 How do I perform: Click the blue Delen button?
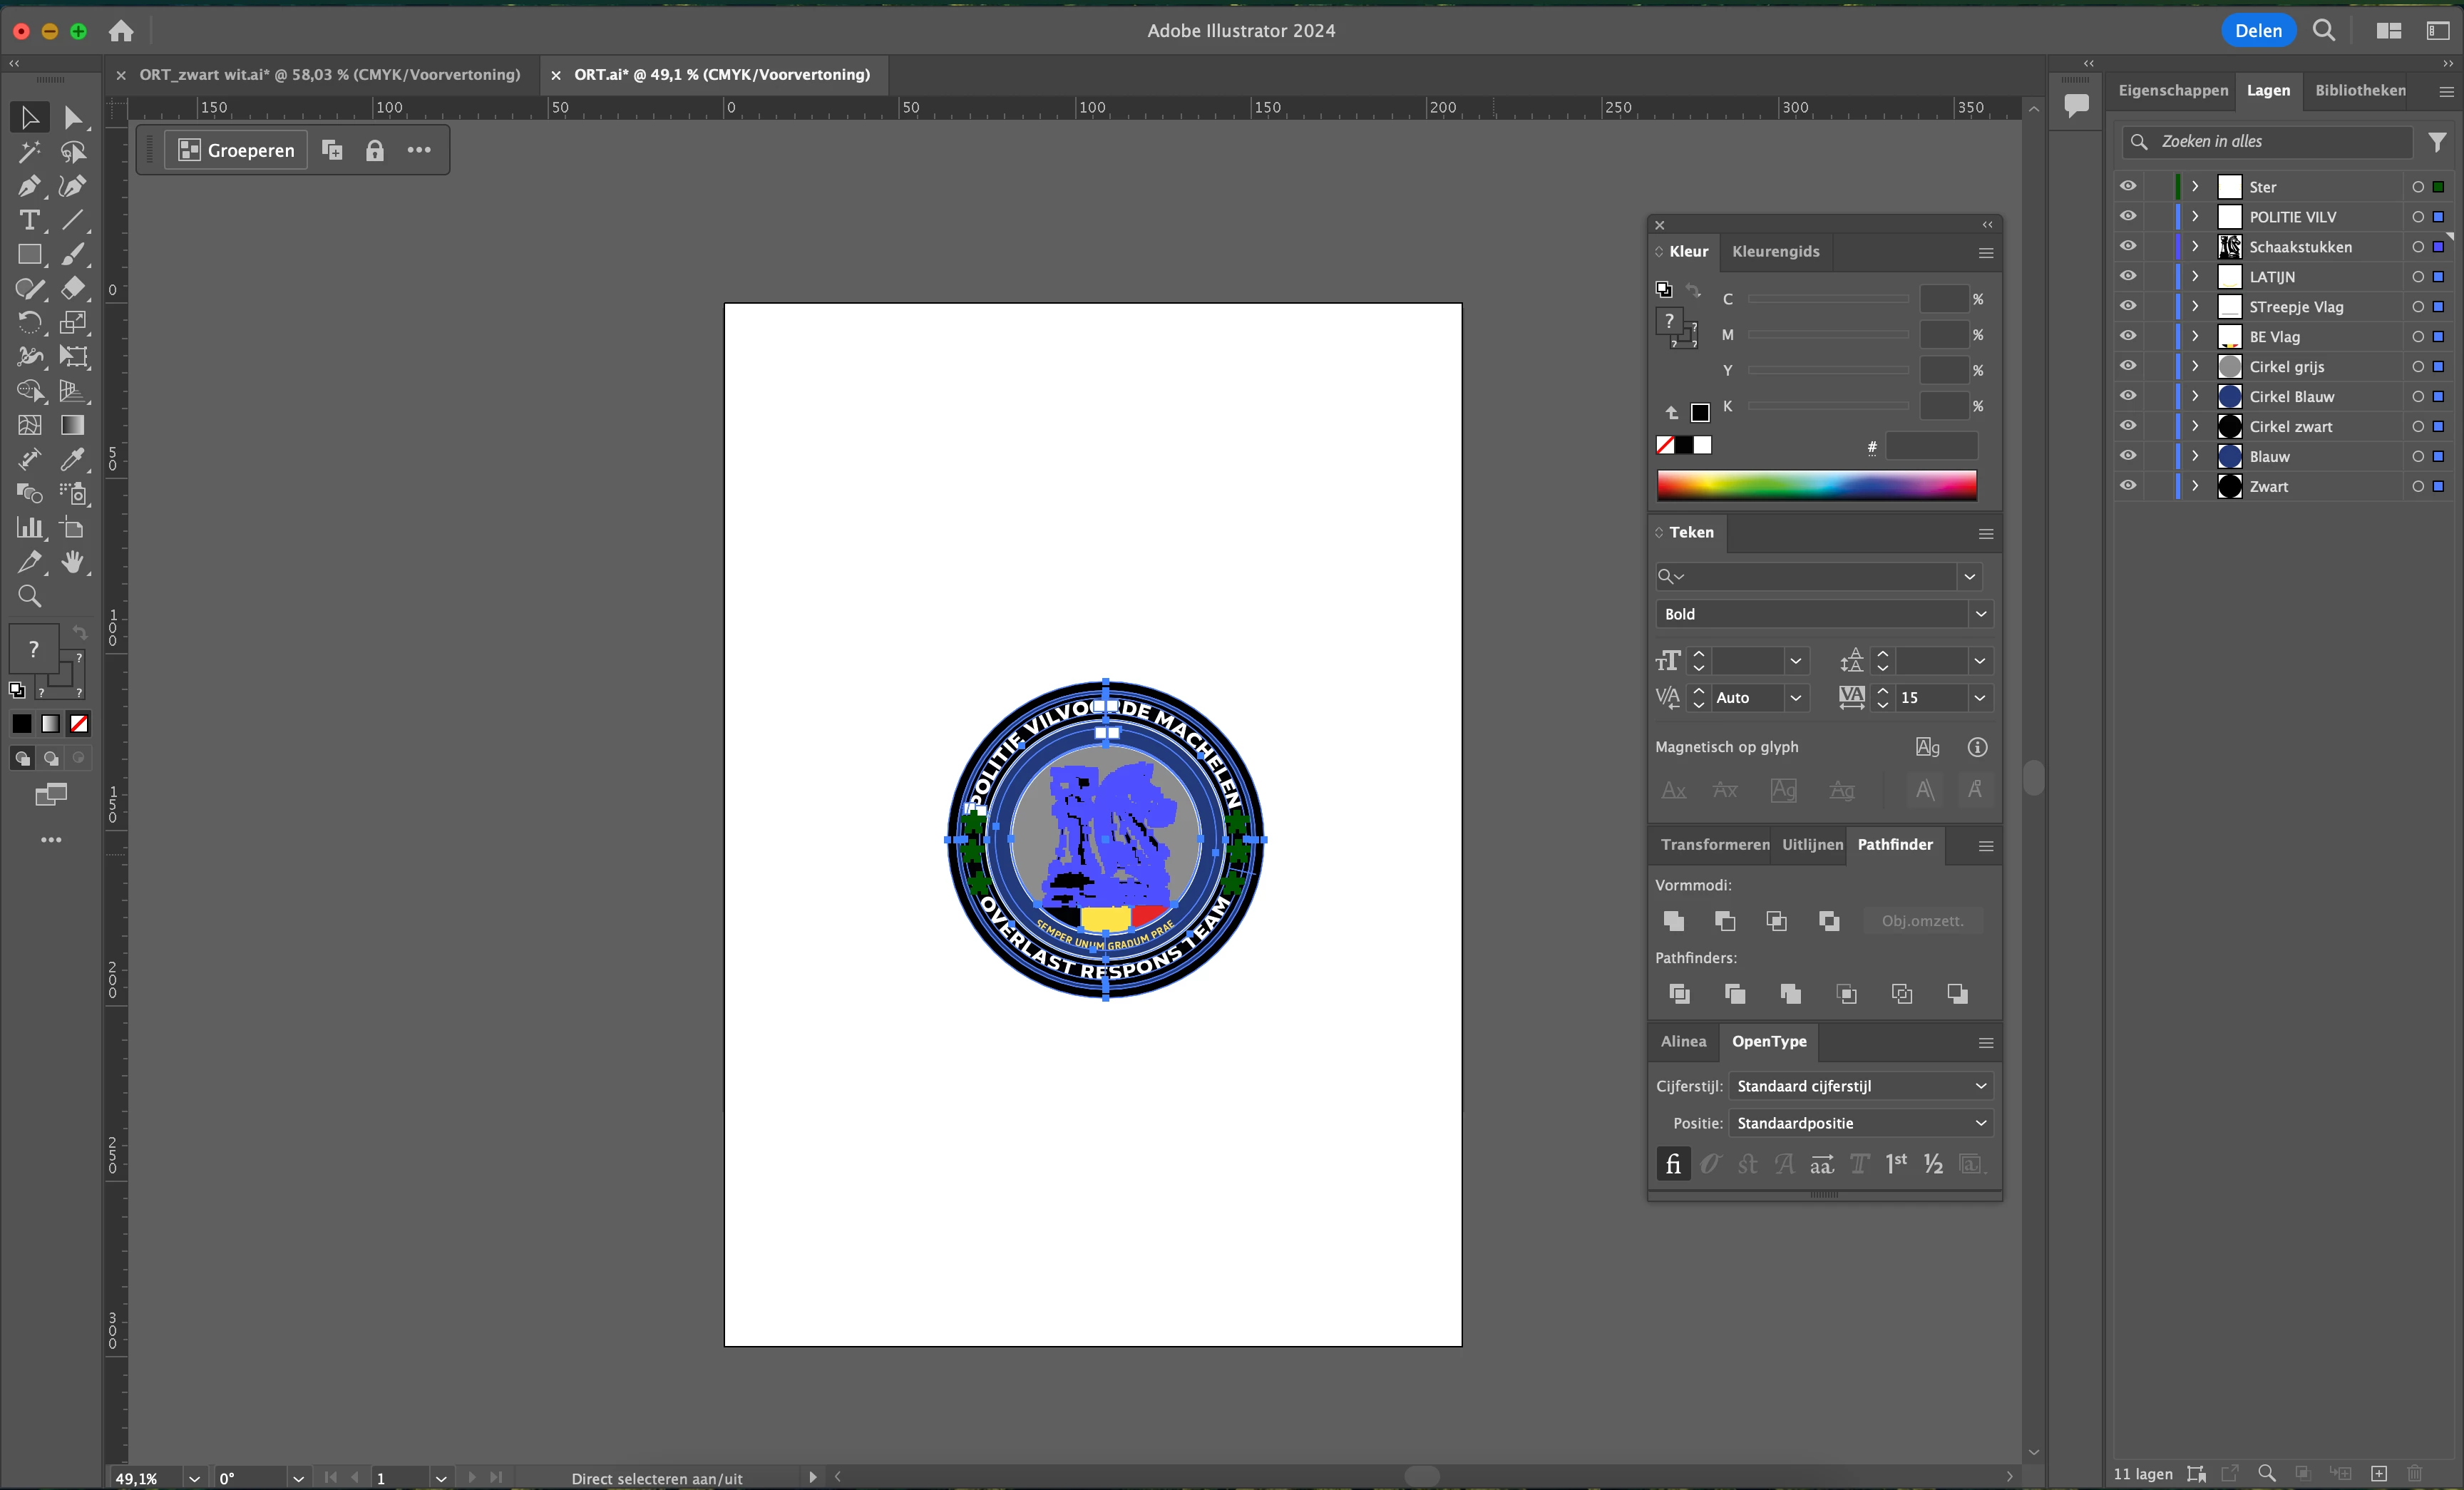point(2257,30)
